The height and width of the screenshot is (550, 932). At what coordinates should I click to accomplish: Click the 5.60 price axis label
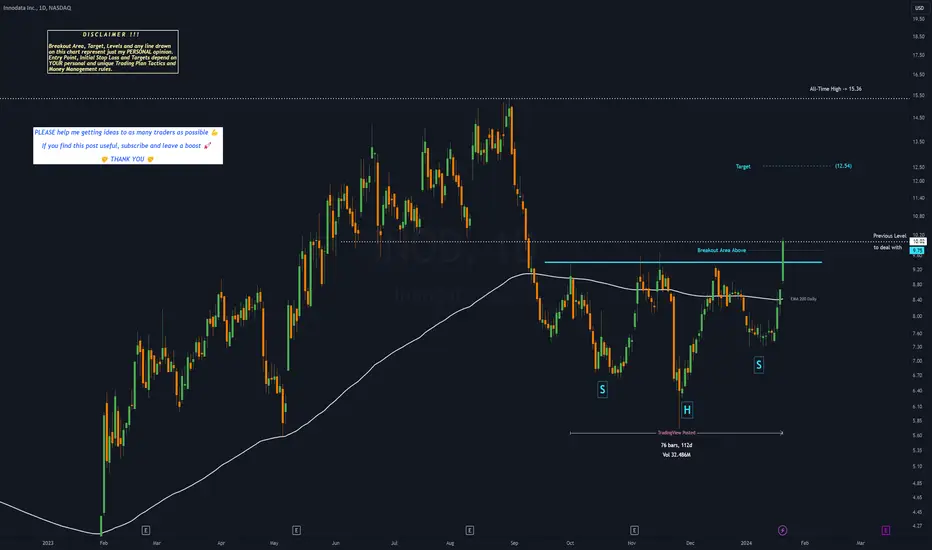[x=917, y=435]
